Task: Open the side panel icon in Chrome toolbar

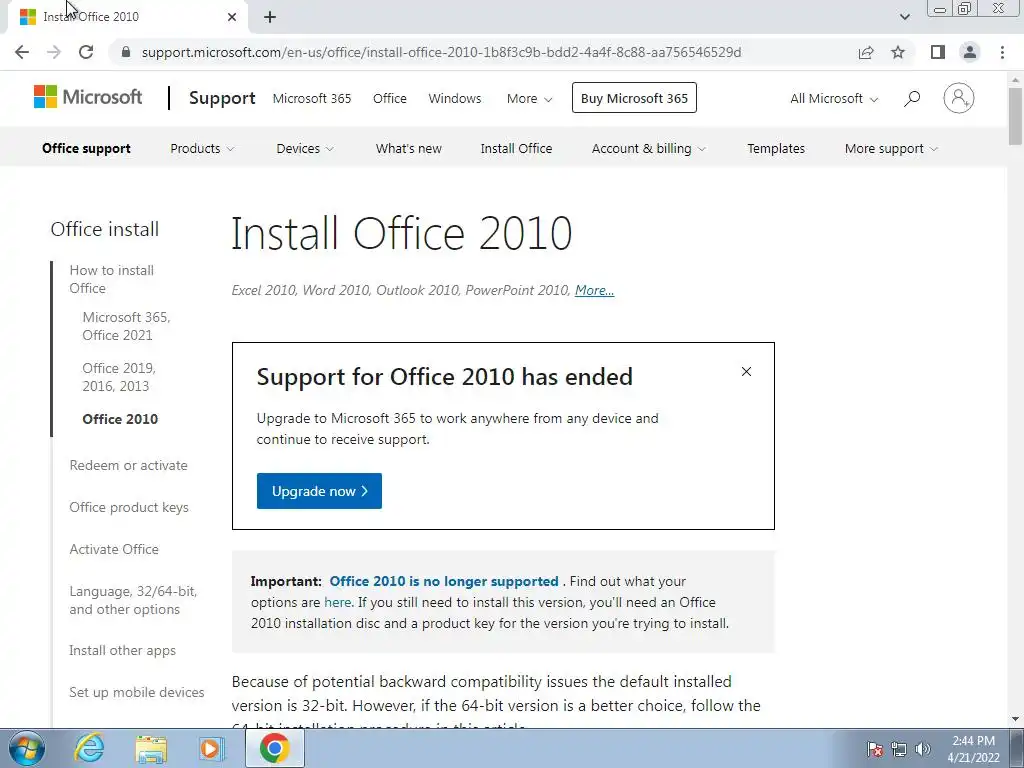Action: coord(938,52)
